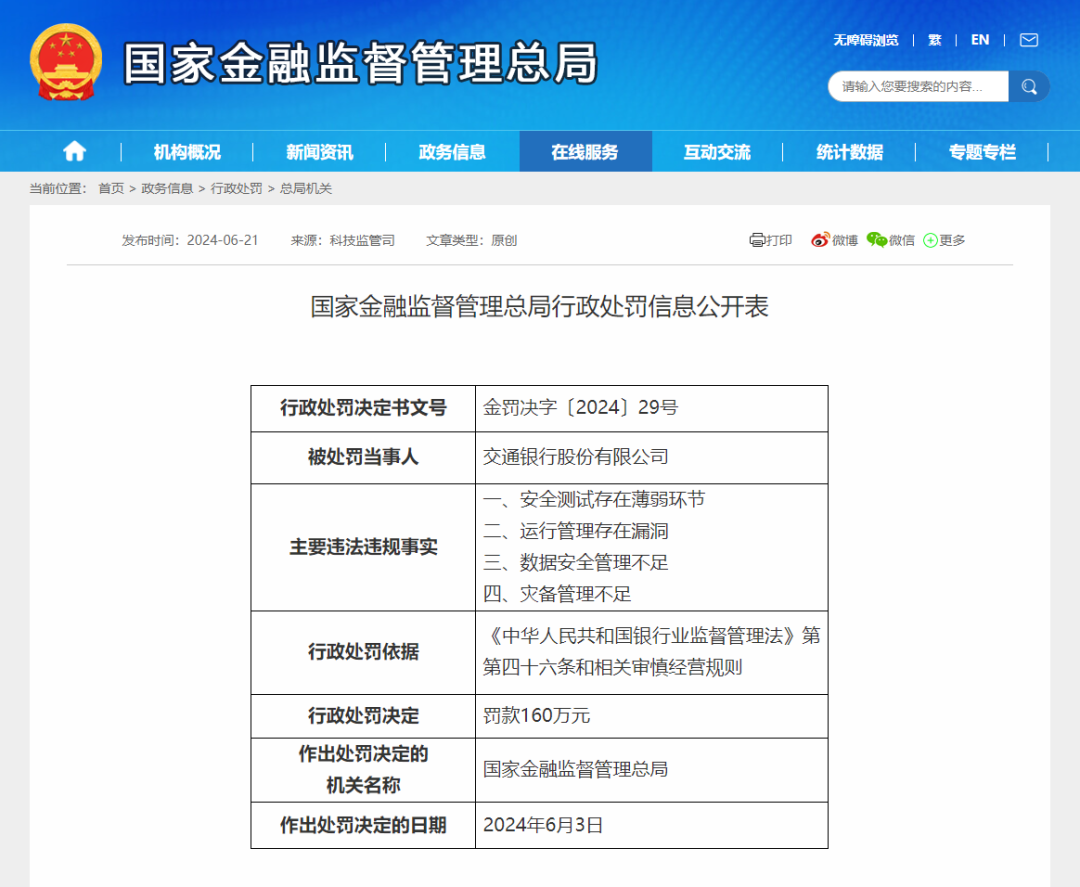Open the mailbox envelope icon

(x=1028, y=40)
